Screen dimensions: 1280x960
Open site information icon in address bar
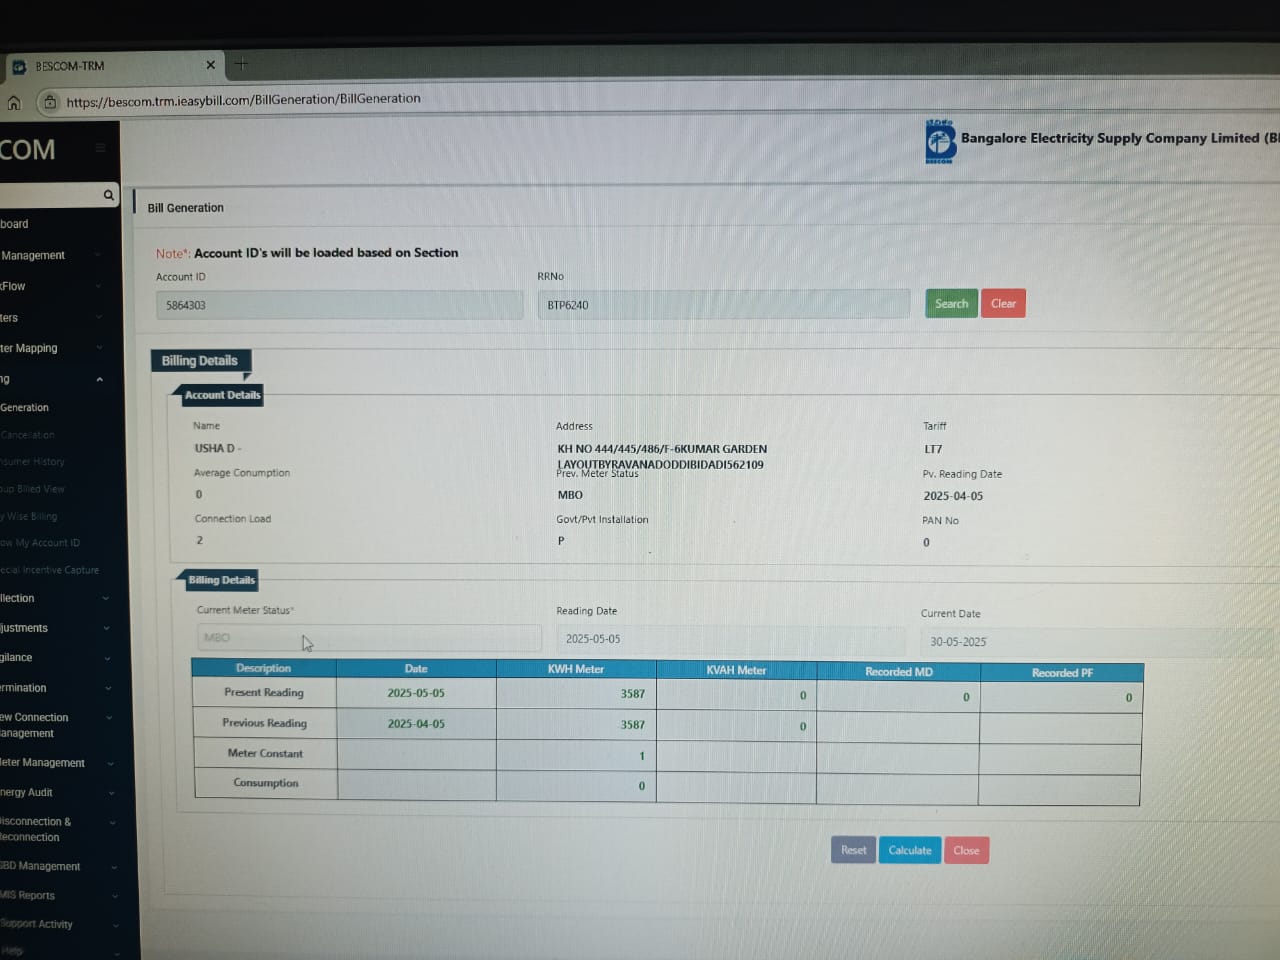50,101
